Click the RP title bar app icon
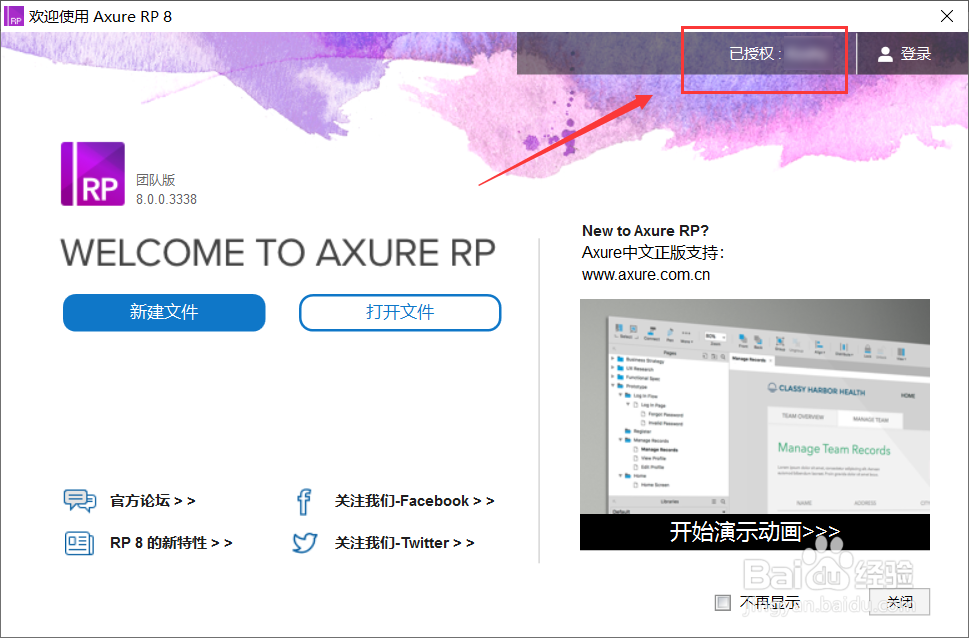 coord(14,16)
